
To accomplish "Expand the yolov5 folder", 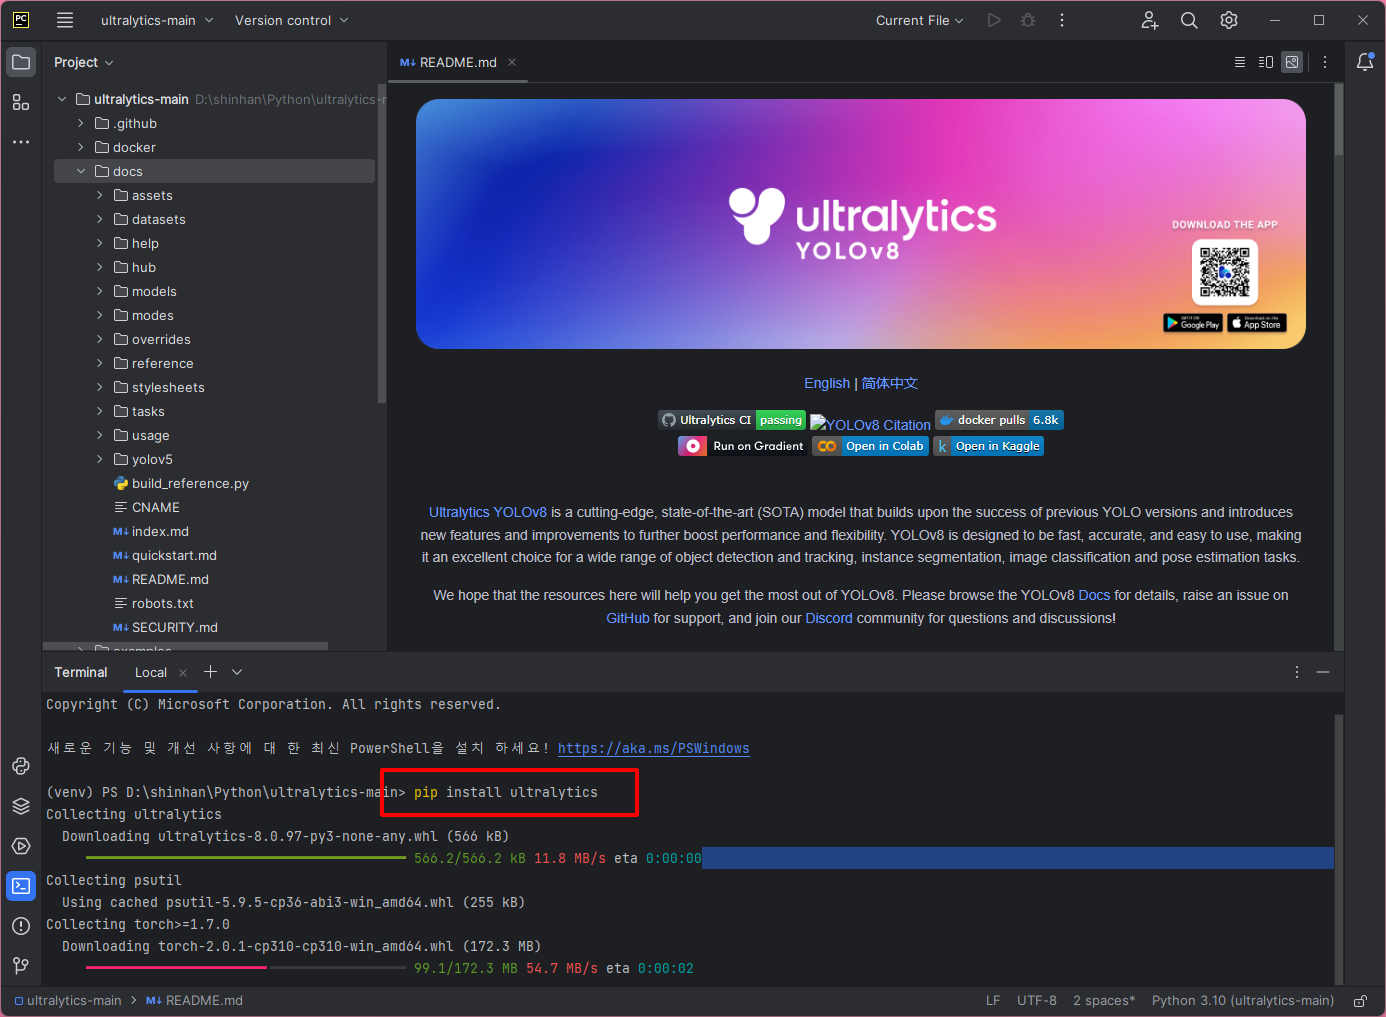I will tap(100, 460).
